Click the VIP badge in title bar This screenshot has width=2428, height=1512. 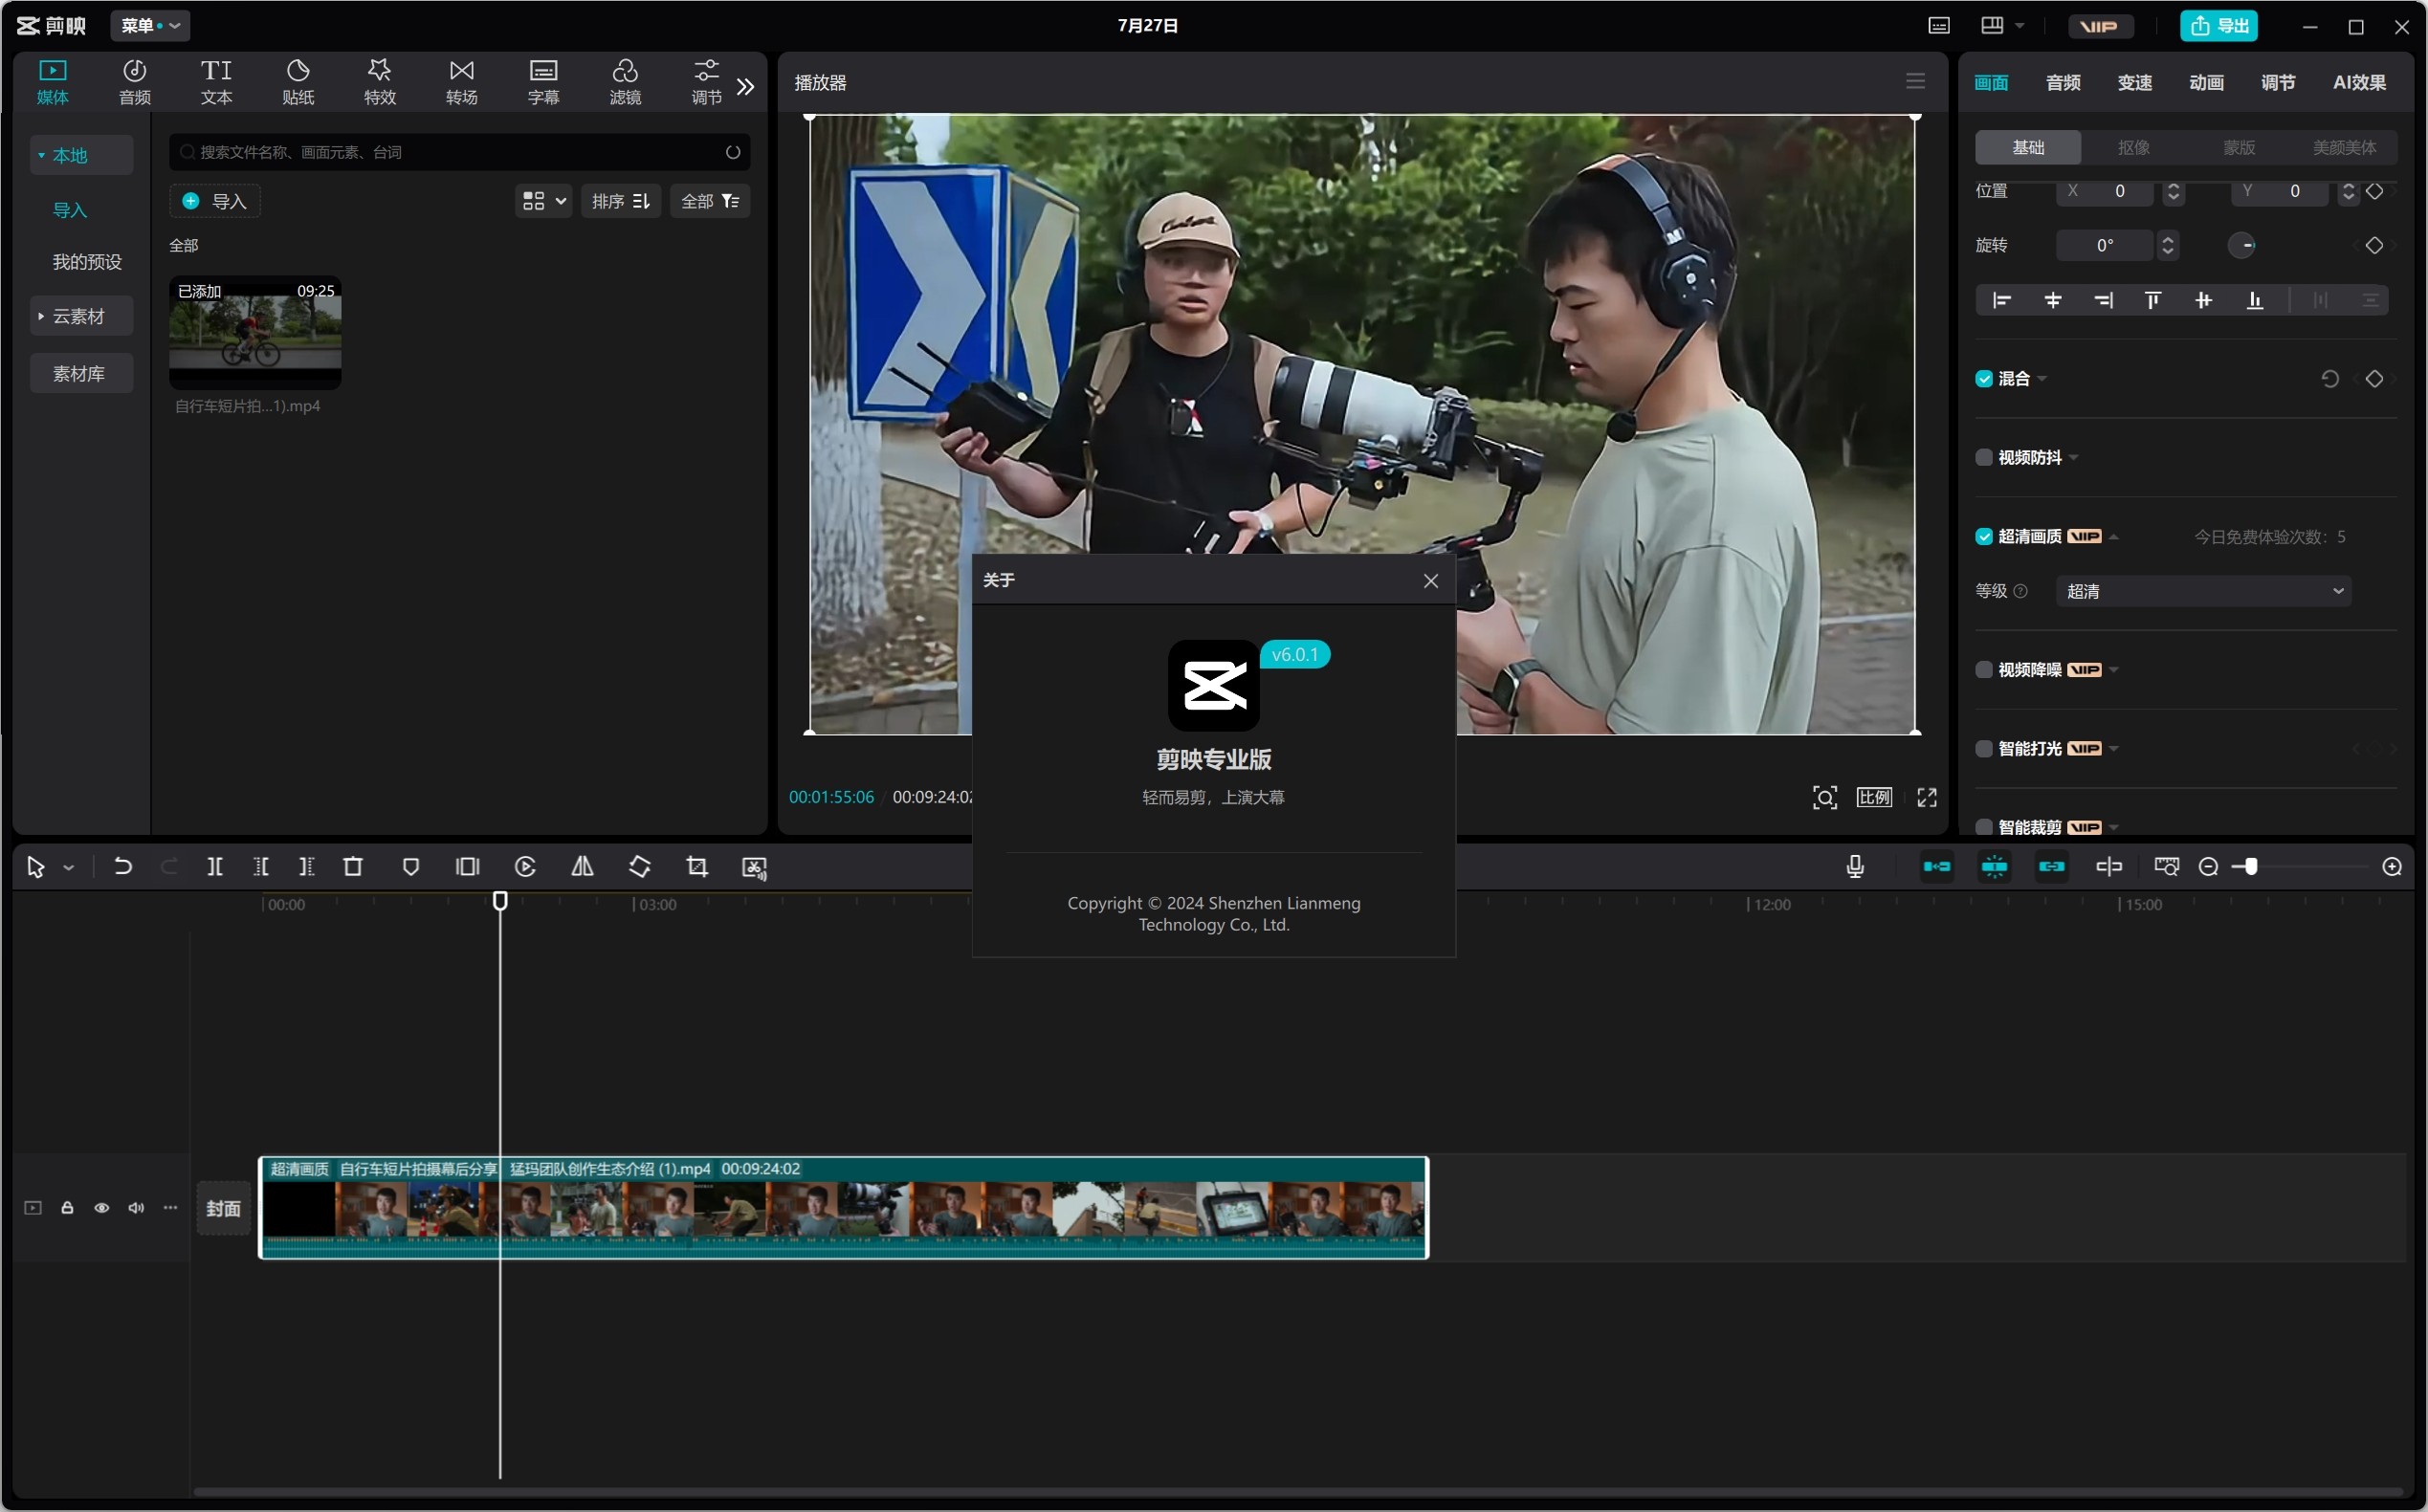[x=2100, y=26]
